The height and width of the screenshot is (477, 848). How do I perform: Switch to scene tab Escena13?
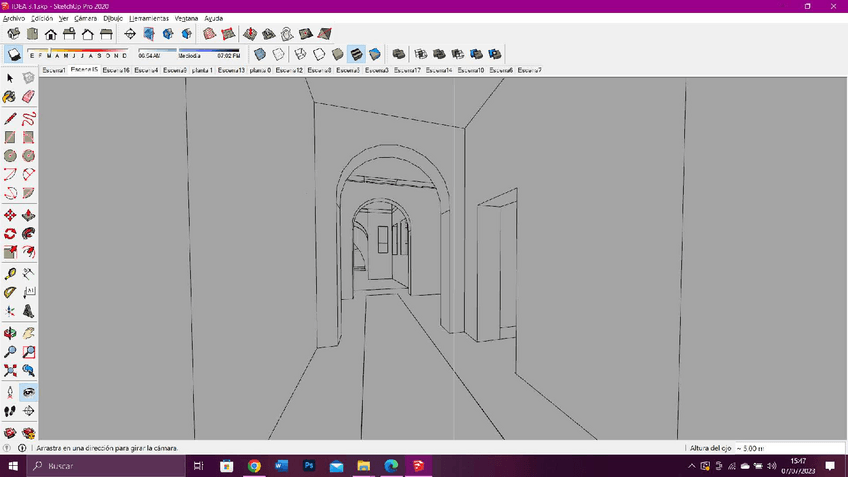click(232, 71)
